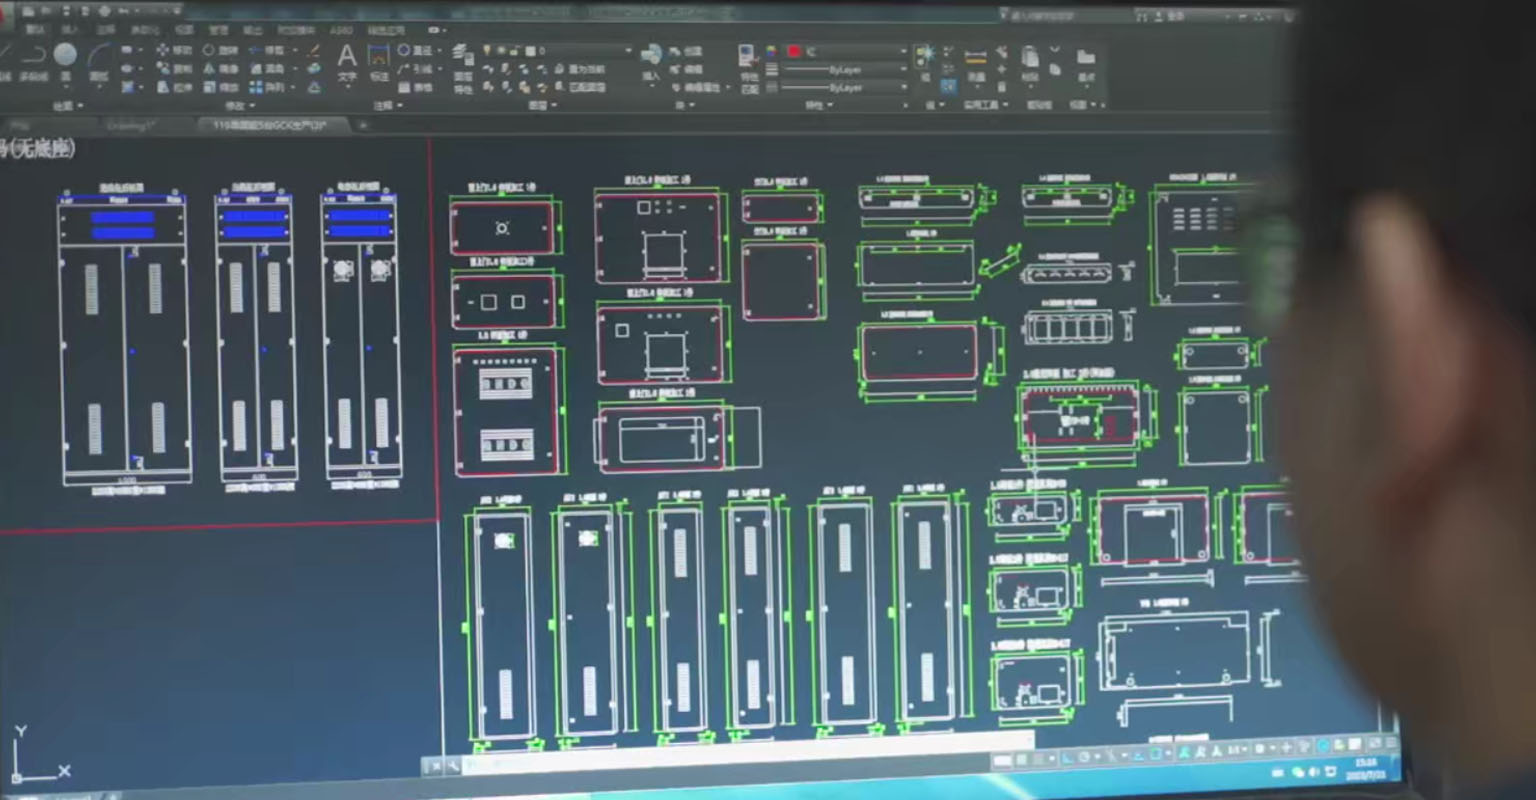Toggle Ortho mode in the status bar

1068,758
